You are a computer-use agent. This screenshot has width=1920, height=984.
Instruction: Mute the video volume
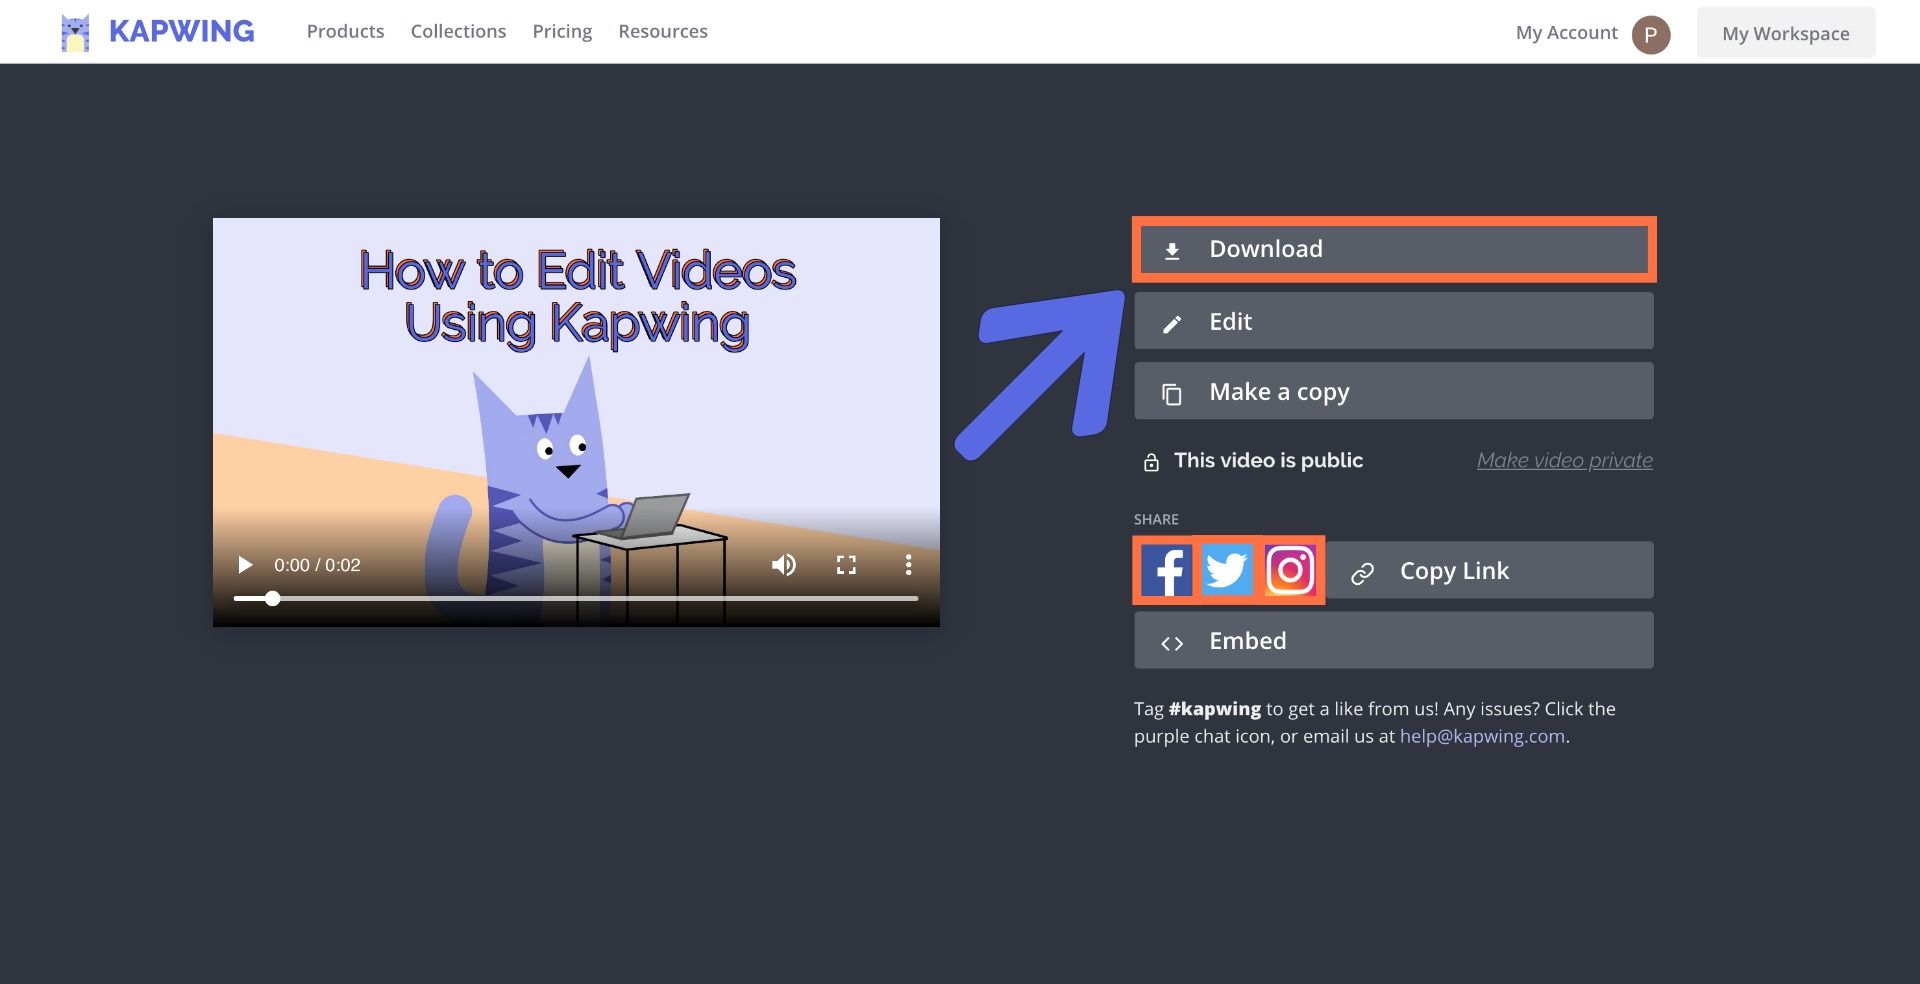(x=784, y=565)
